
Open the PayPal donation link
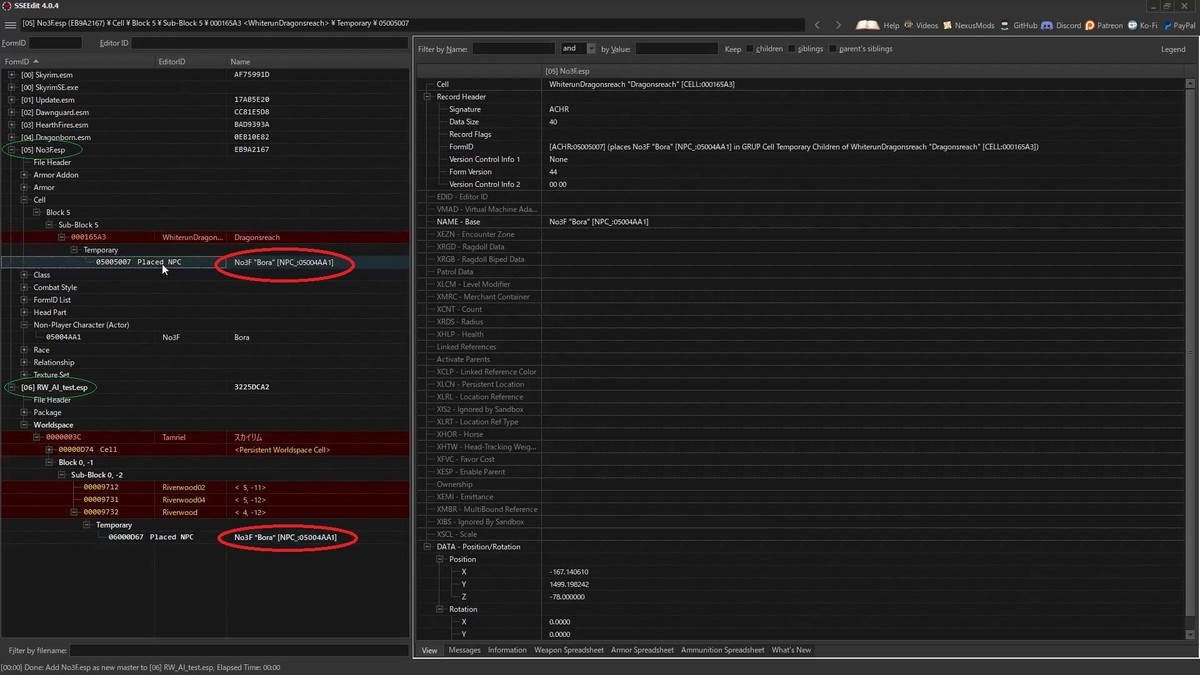[x=1179, y=25]
